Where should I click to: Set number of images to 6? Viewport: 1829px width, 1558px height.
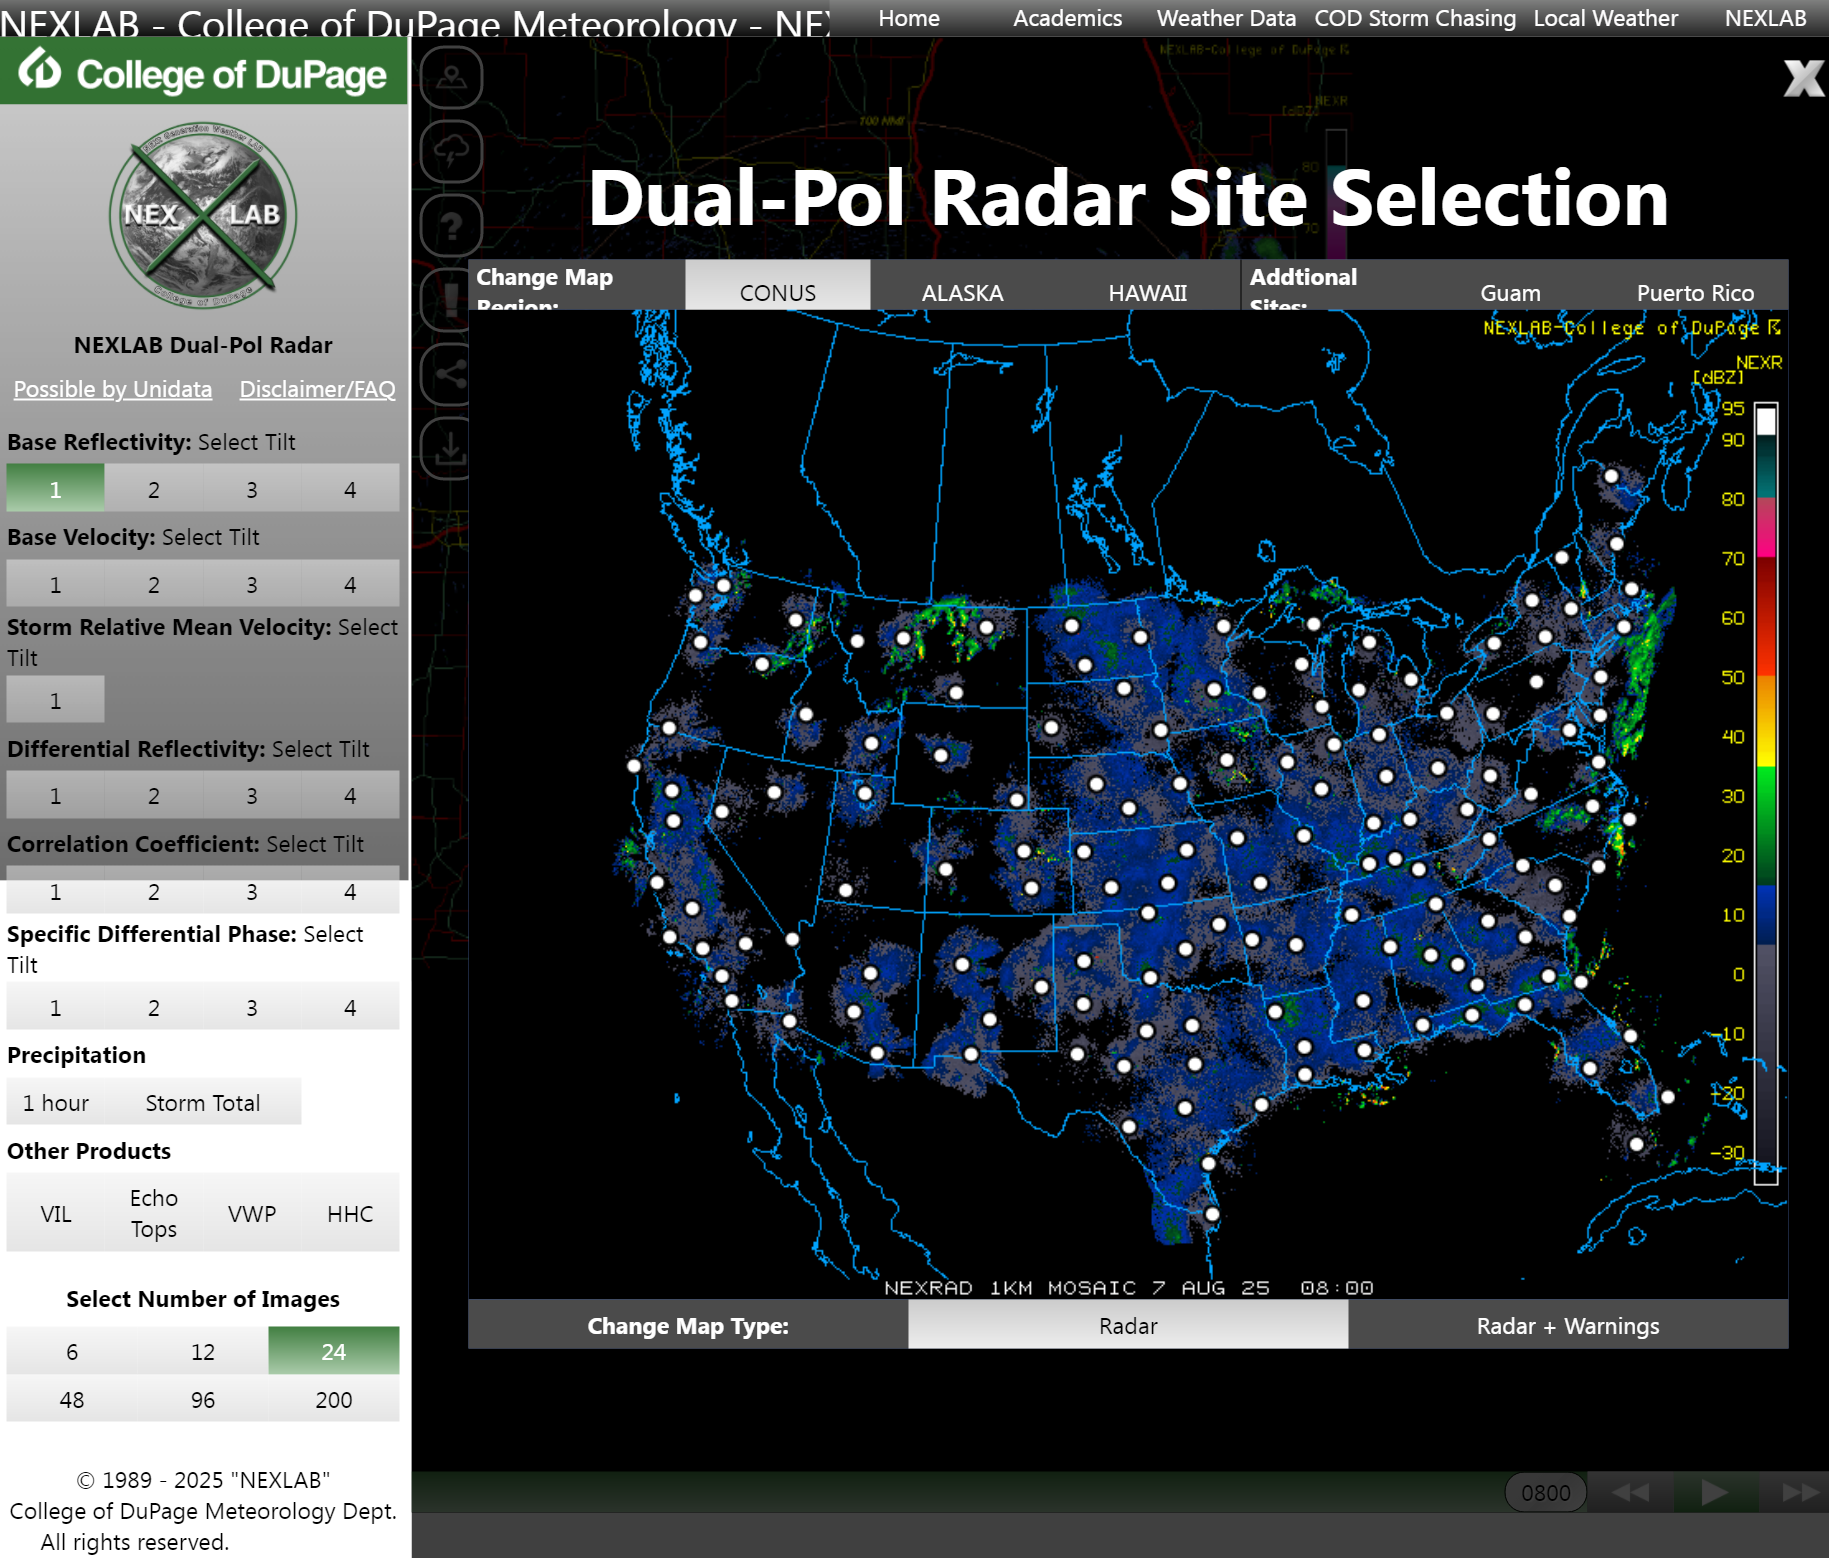coord(72,1350)
